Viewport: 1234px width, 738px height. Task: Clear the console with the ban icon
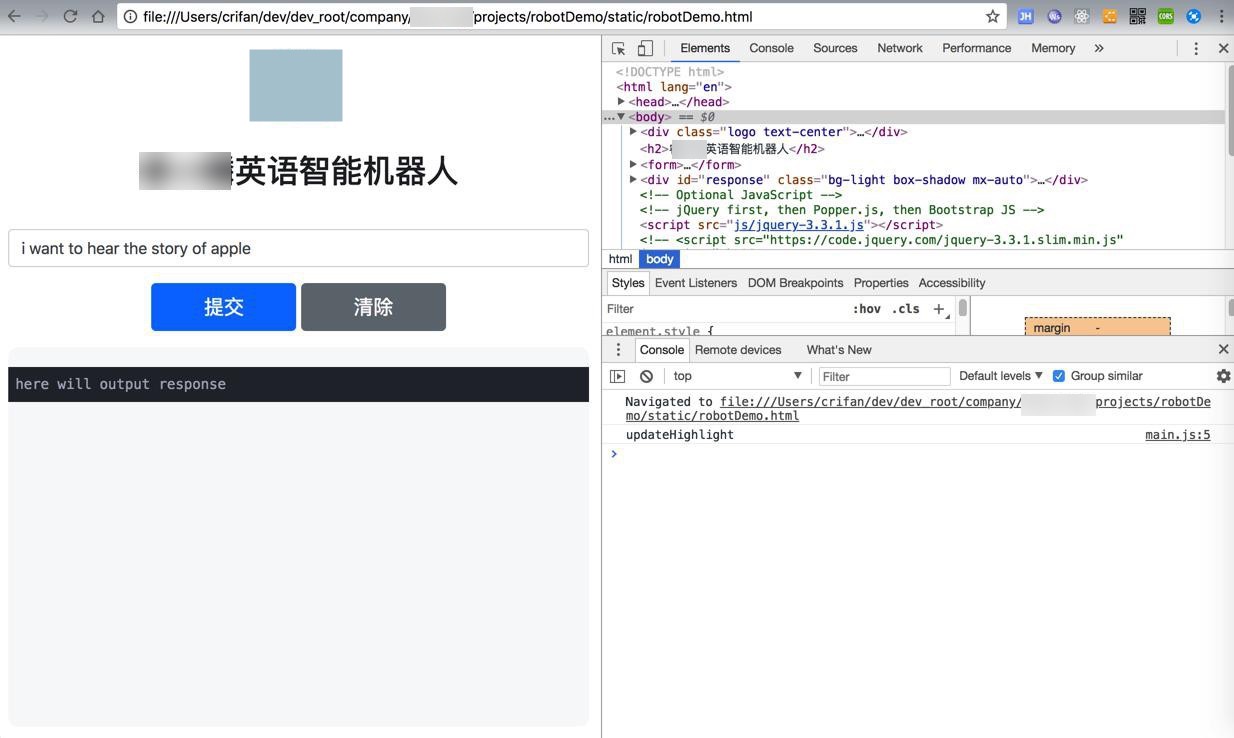[x=647, y=376]
